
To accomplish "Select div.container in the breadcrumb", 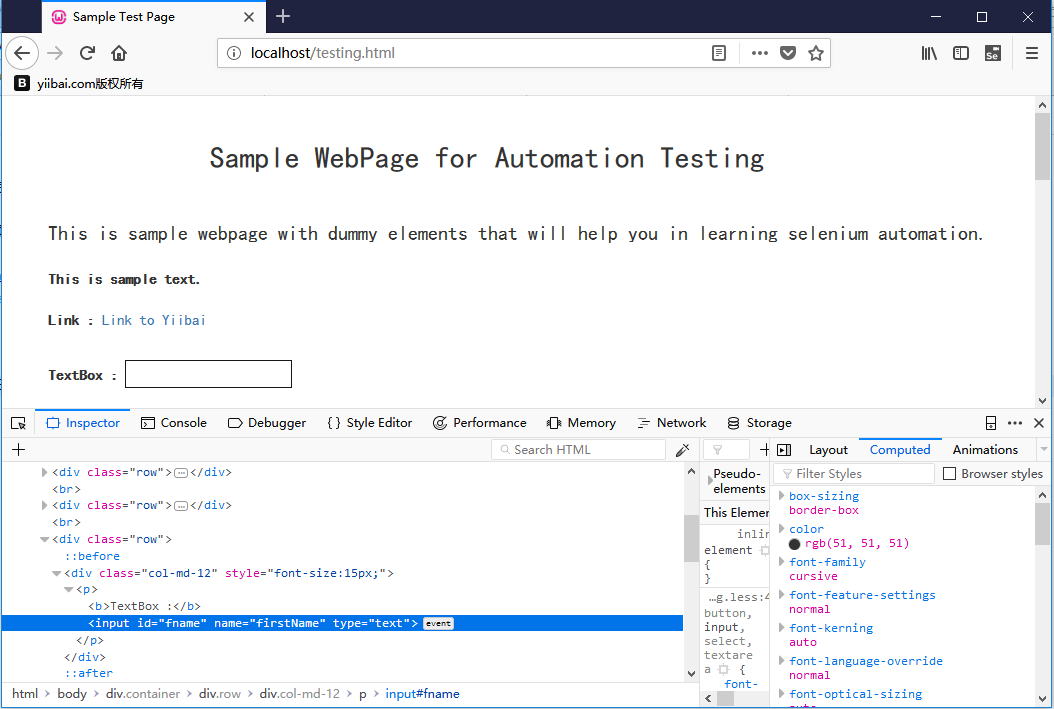I will point(143,694).
